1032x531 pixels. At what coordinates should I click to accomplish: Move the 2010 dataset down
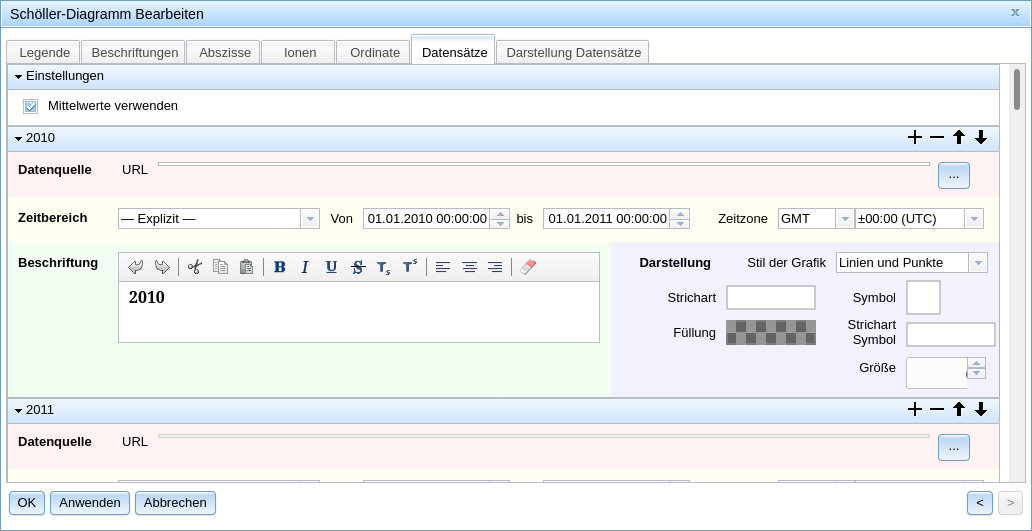[x=981, y=138]
